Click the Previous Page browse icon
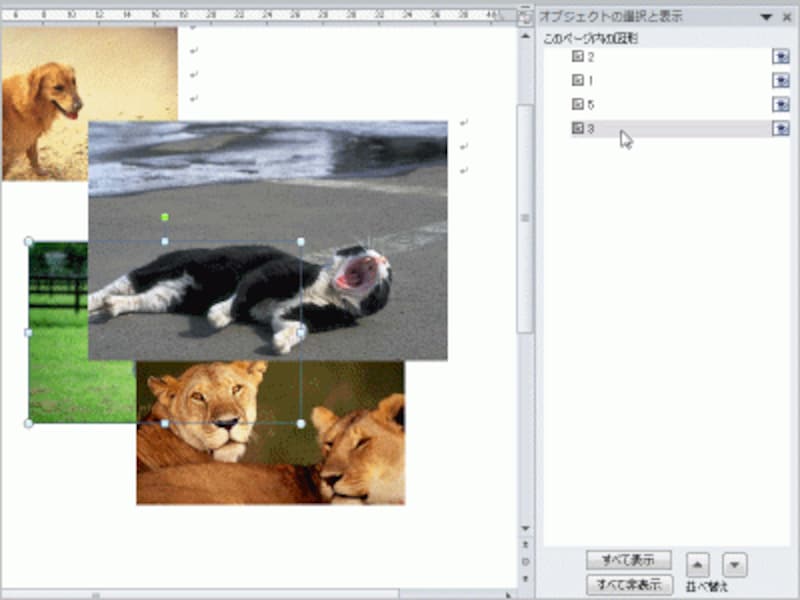800x600 pixels. pyautogui.click(x=524, y=544)
